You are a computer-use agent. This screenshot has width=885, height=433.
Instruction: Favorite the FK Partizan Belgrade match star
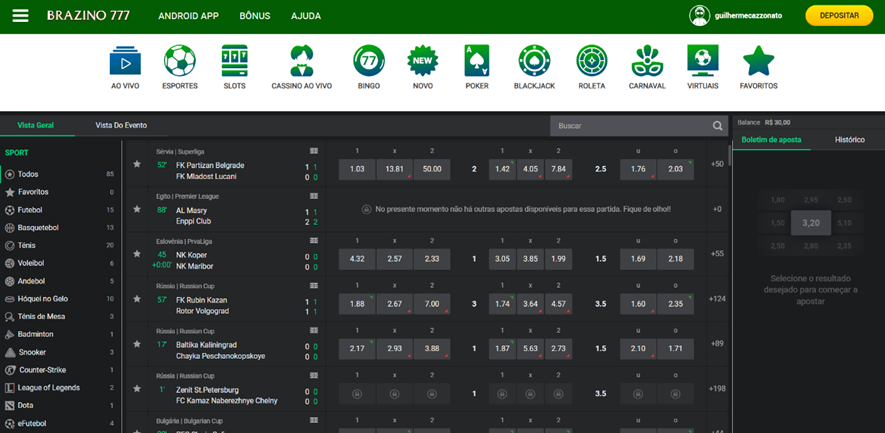click(137, 164)
